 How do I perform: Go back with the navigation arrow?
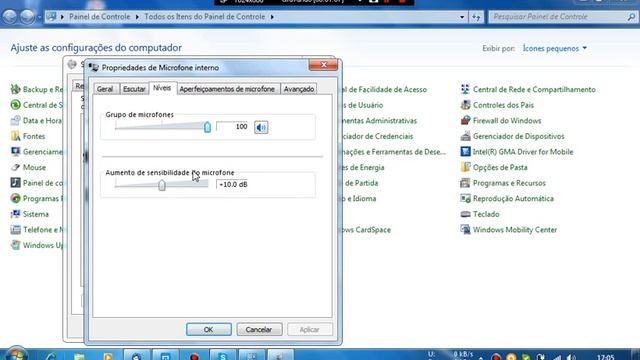10,17
